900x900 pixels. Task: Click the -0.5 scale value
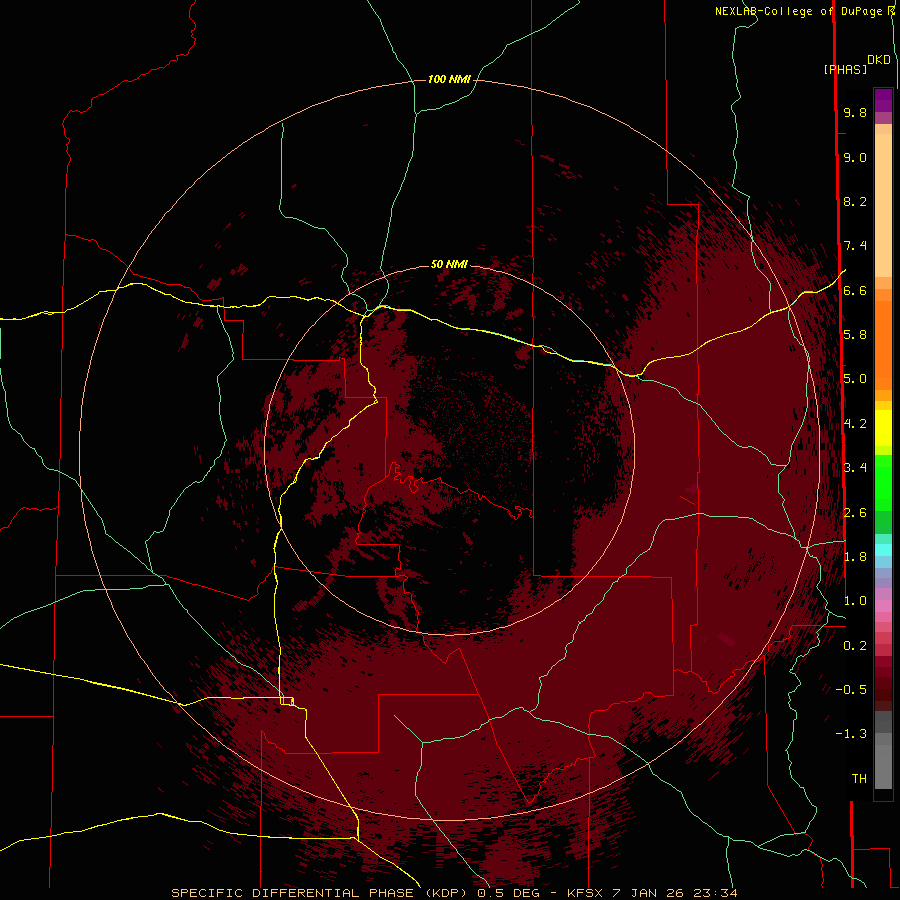click(851, 690)
